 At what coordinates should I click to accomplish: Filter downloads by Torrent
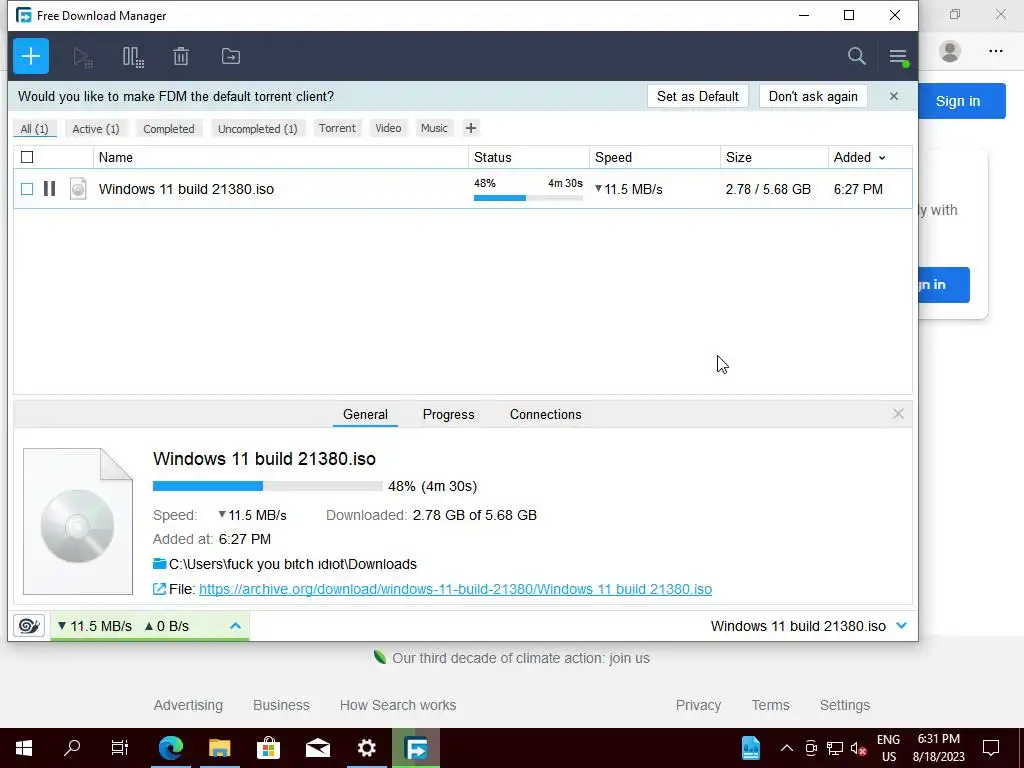(337, 128)
